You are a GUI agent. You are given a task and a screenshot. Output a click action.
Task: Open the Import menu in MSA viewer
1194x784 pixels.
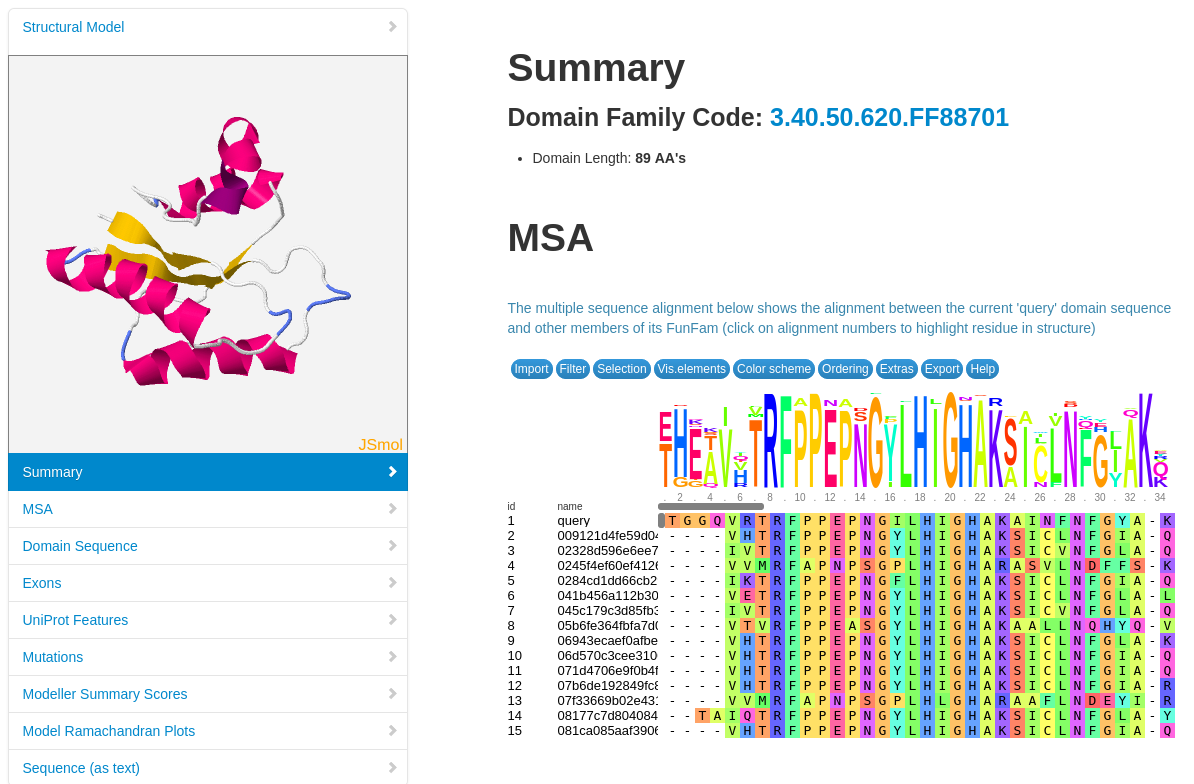point(531,369)
